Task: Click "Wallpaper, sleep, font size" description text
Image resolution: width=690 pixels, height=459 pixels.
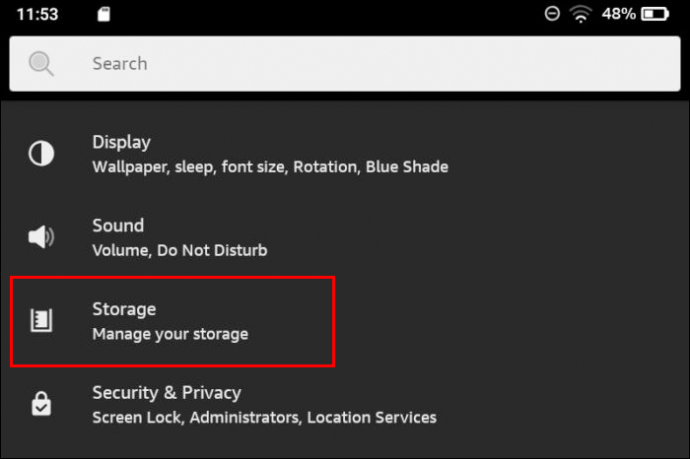Action: (x=270, y=167)
